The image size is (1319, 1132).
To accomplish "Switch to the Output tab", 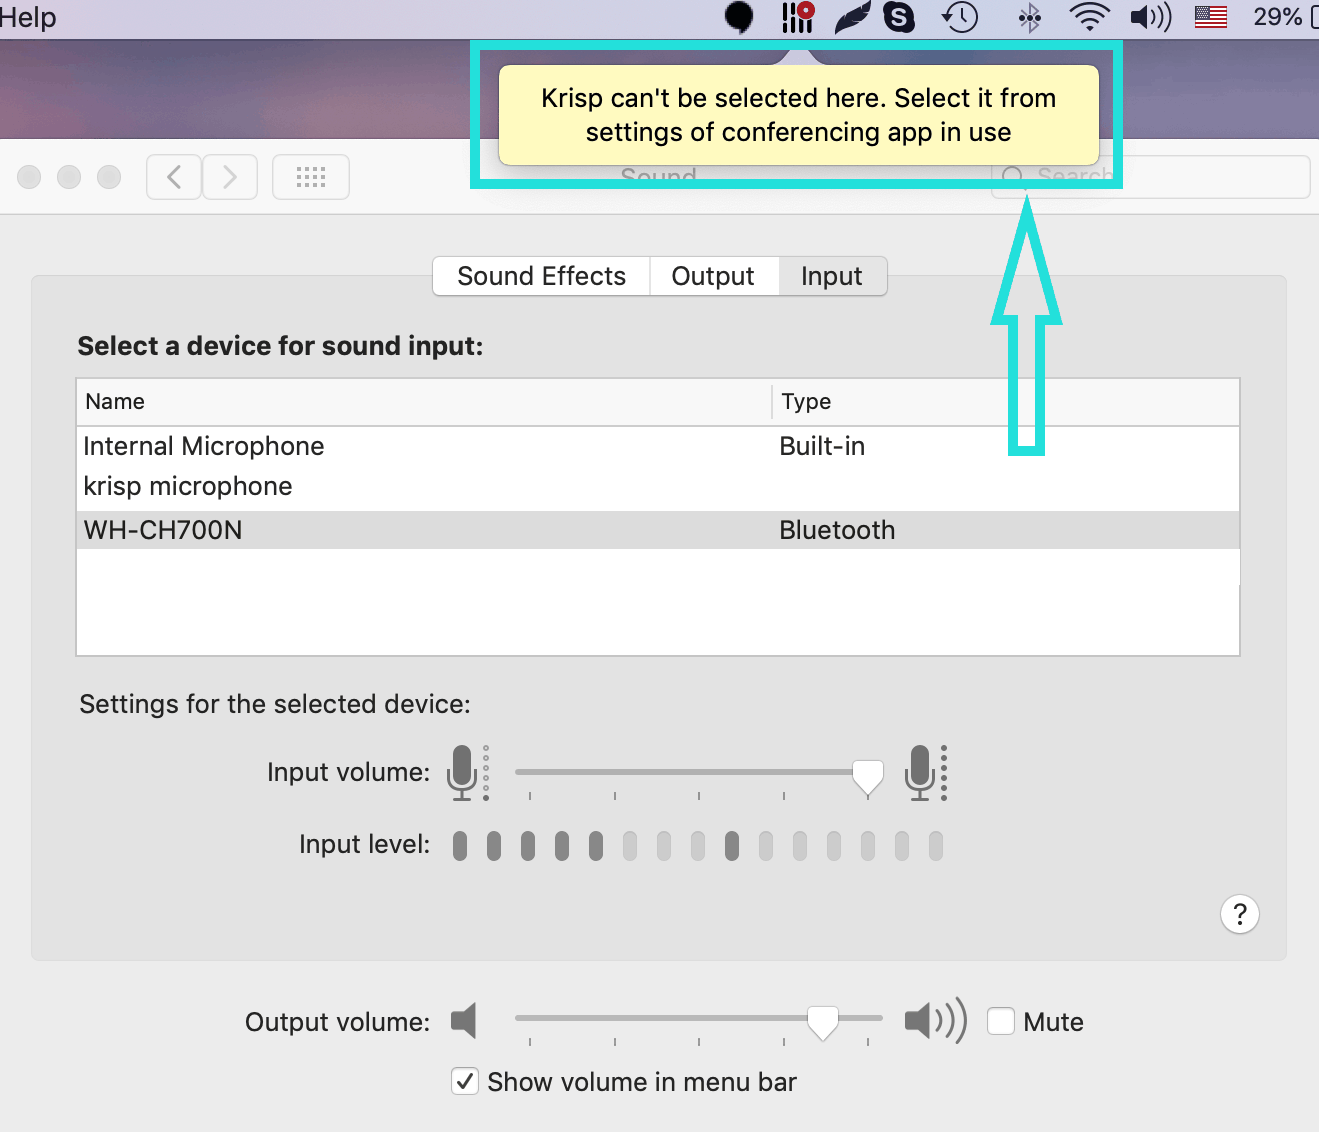I will 713,276.
